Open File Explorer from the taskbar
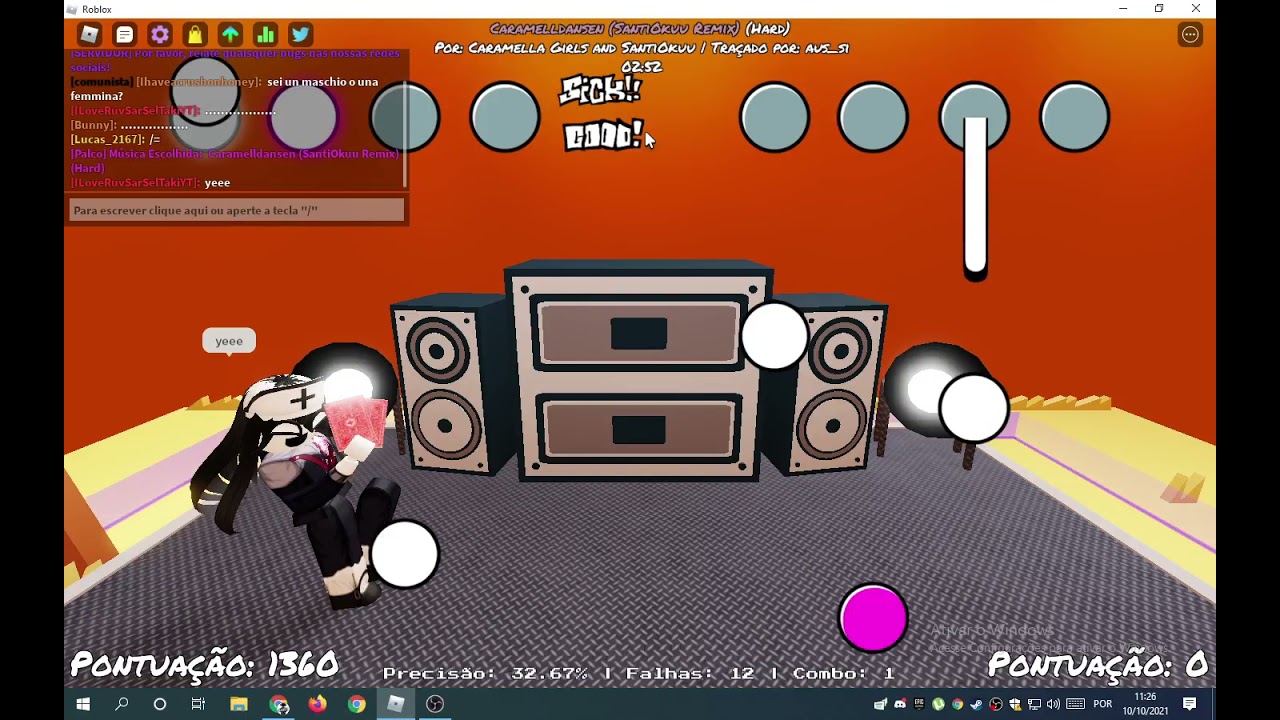The width and height of the screenshot is (1280, 720). click(239, 704)
